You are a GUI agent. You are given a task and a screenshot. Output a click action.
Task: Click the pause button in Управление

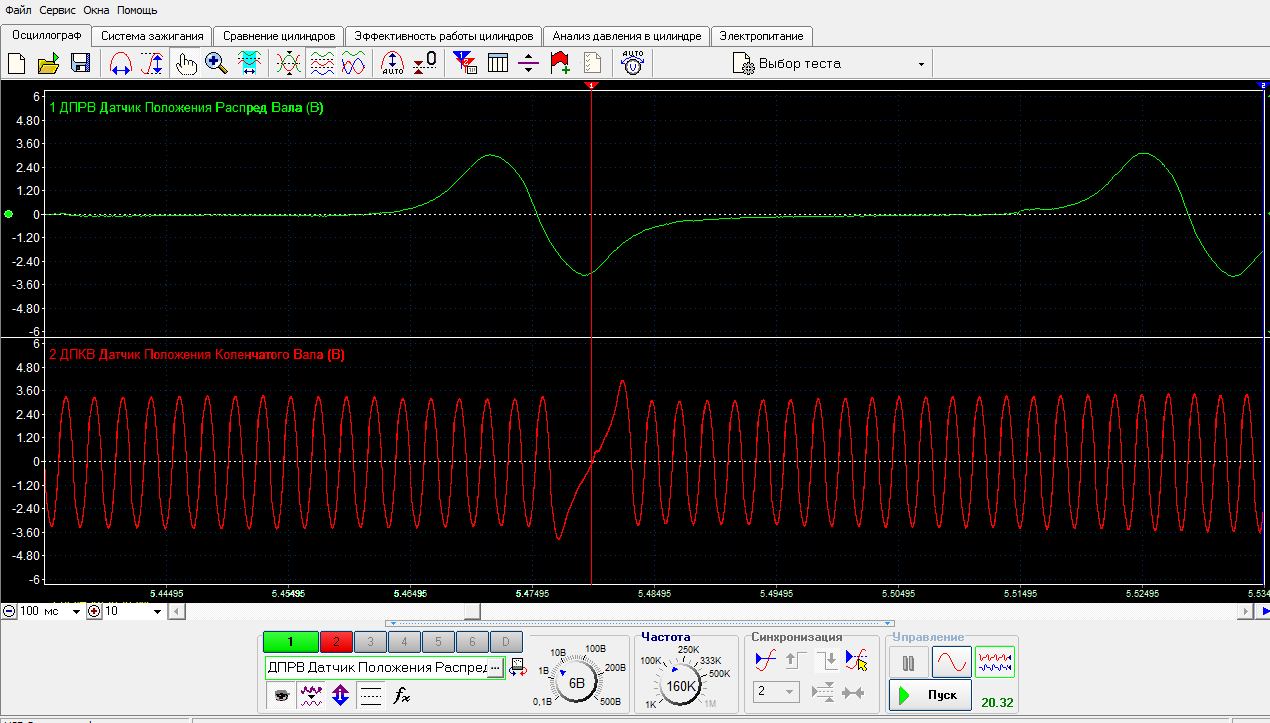(x=909, y=662)
